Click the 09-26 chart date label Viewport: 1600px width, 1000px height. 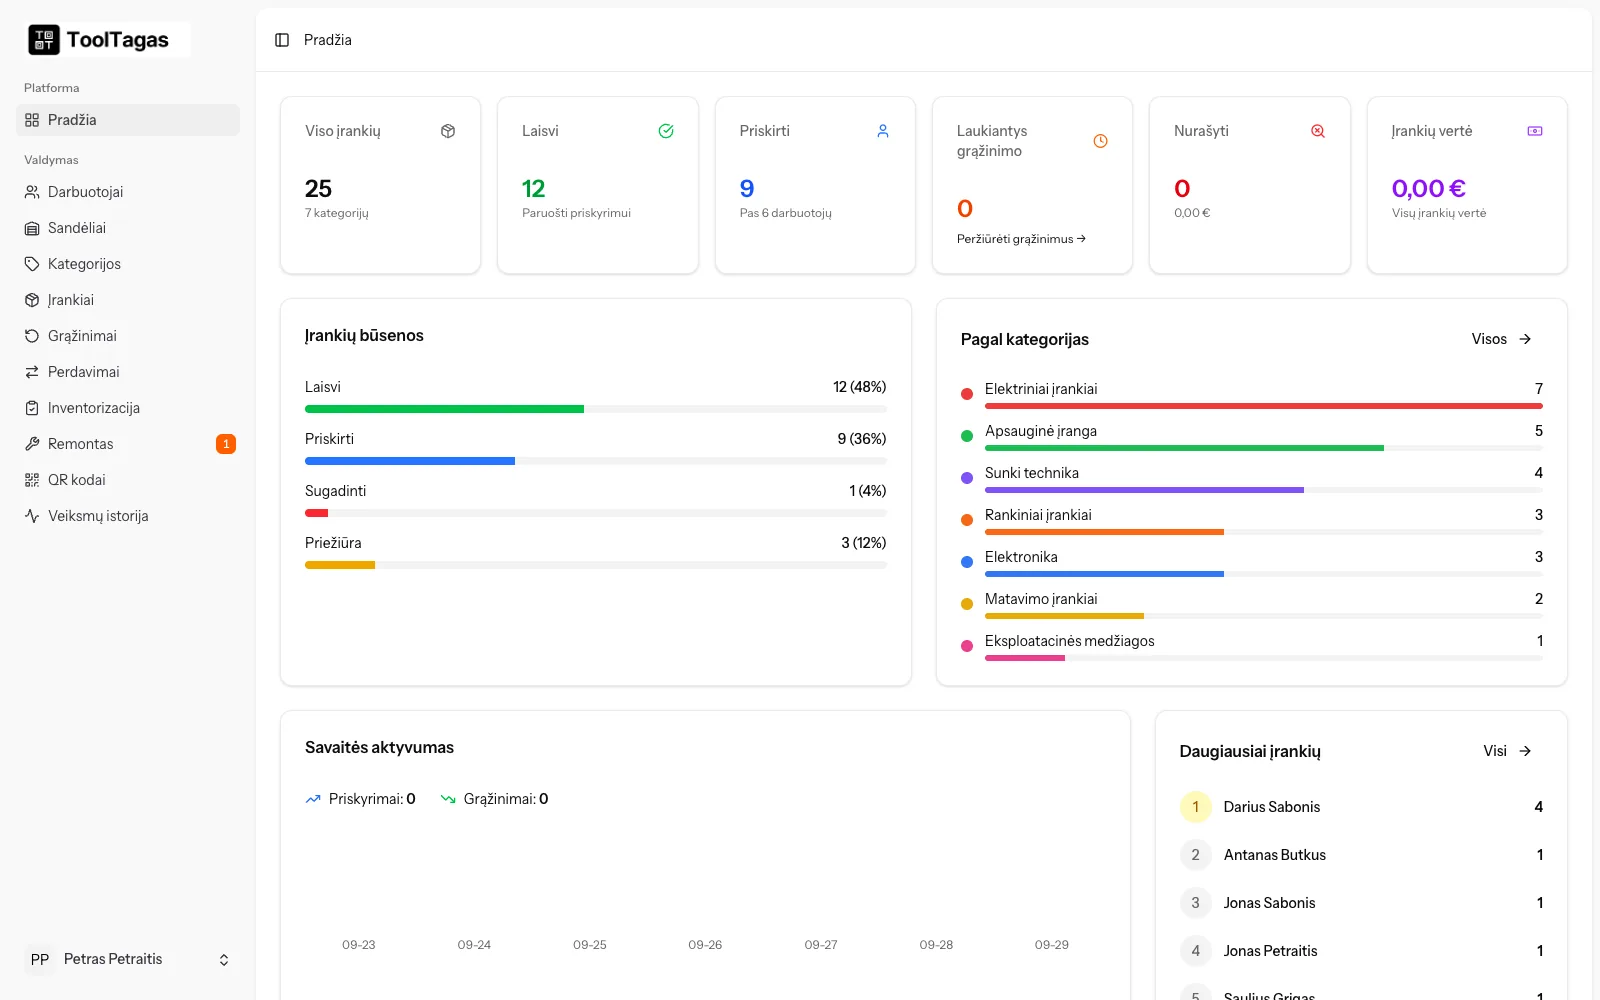[x=705, y=945]
